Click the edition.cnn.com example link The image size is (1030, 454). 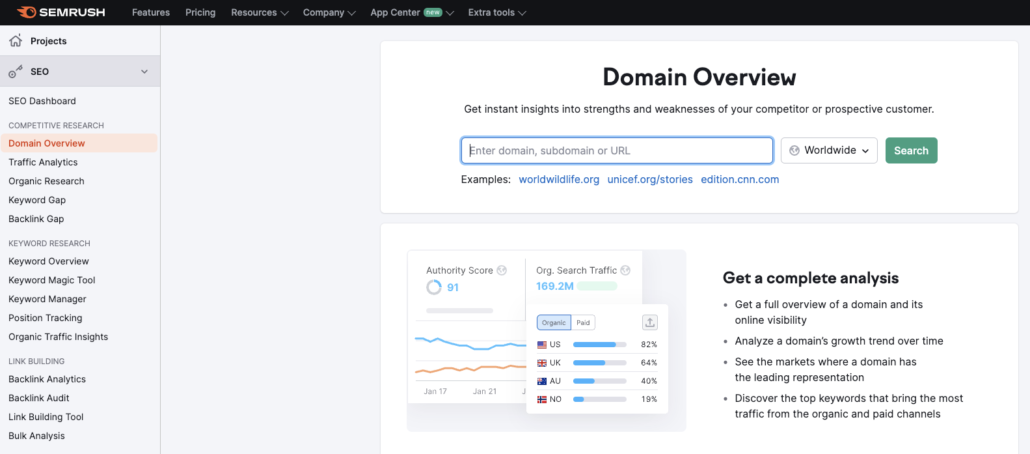click(x=740, y=179)
